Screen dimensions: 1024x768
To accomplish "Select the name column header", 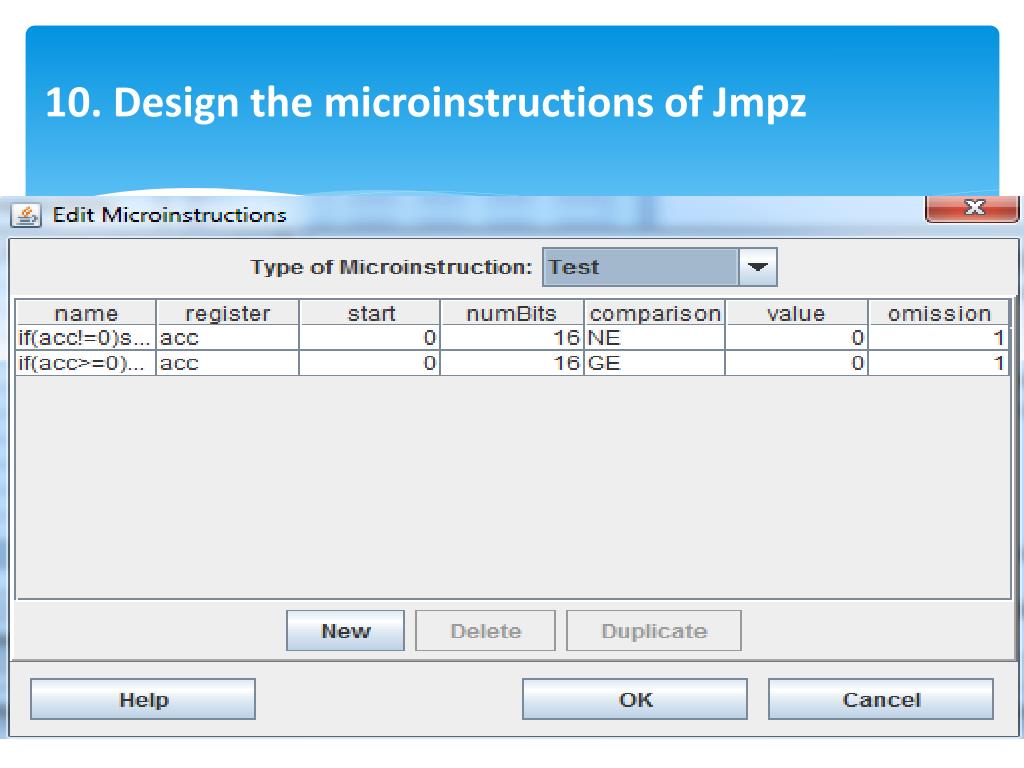I will point(86,313).
